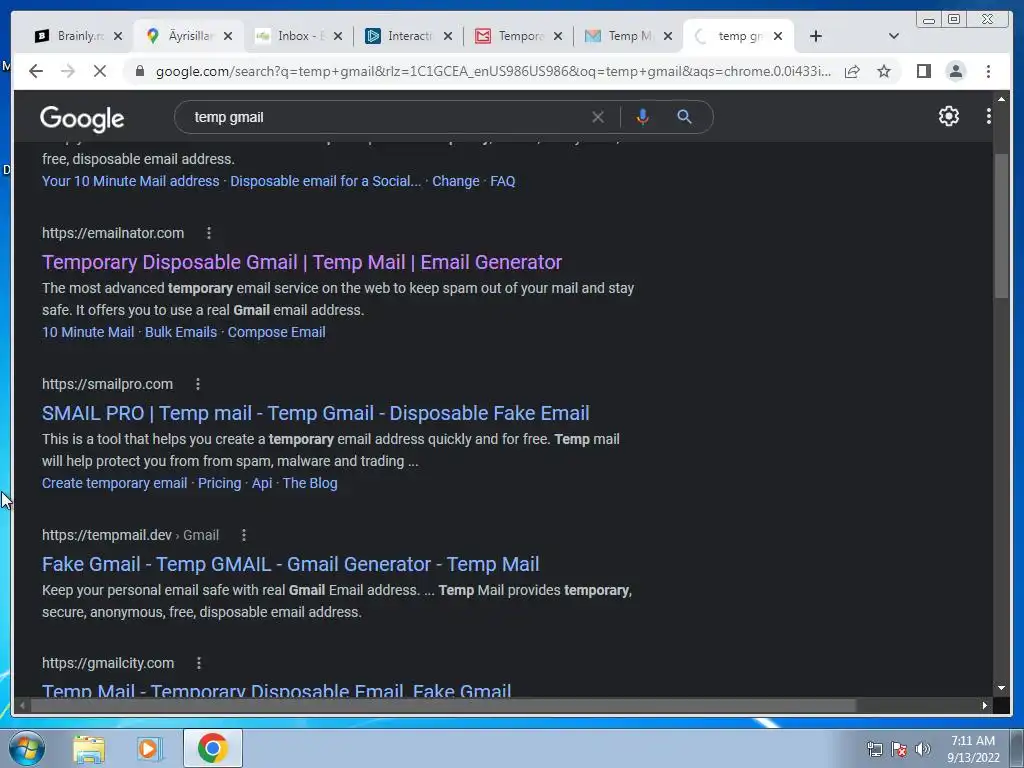Open the Chrome profile avatar
The image size is (1024, 768).
(x=955, y=71)
